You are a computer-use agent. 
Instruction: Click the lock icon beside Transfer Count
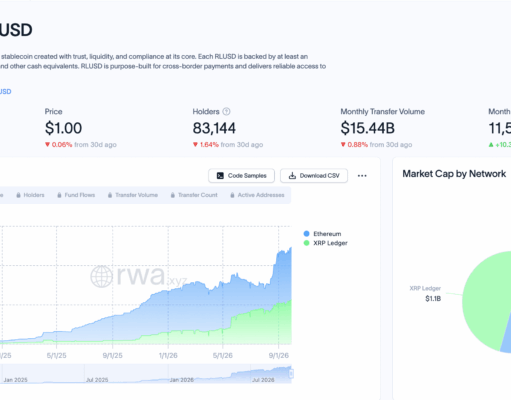[x=172, y=195]
